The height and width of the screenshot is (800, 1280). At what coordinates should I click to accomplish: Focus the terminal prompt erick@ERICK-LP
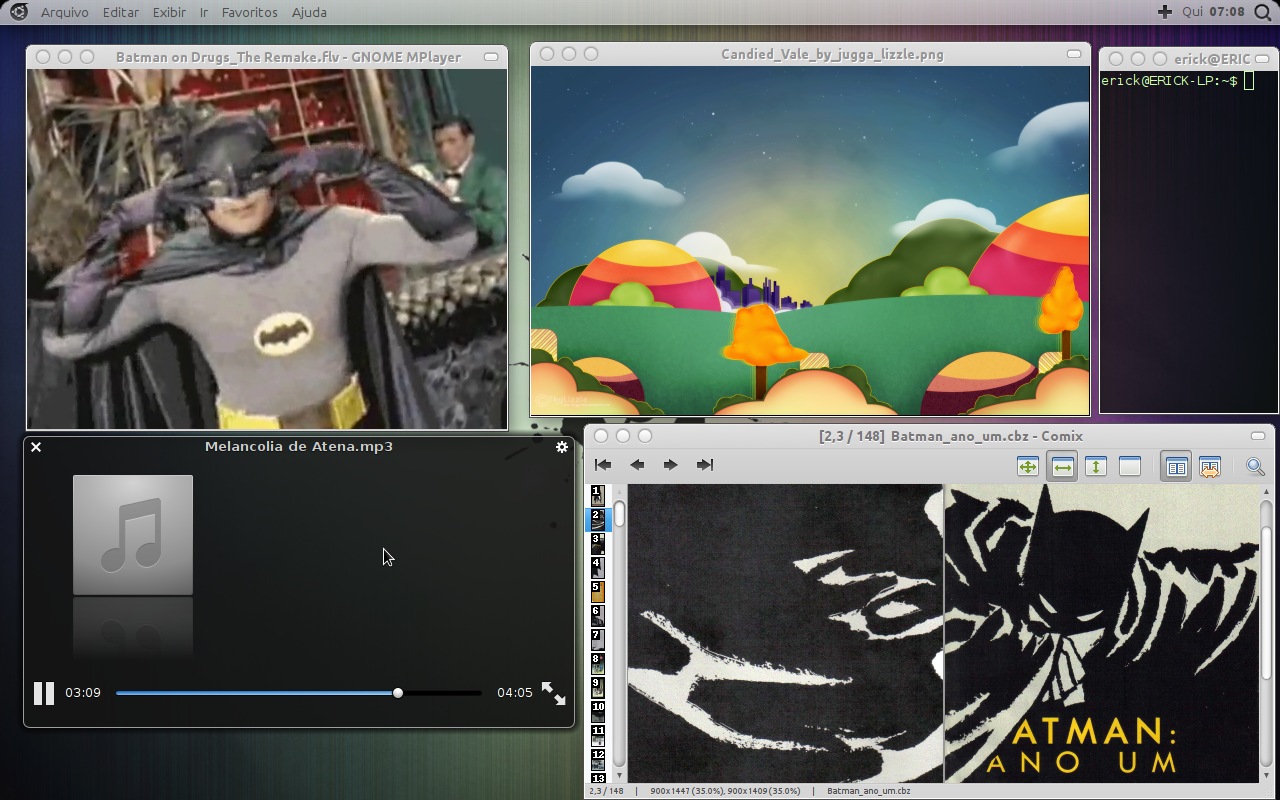[1170, 81]
